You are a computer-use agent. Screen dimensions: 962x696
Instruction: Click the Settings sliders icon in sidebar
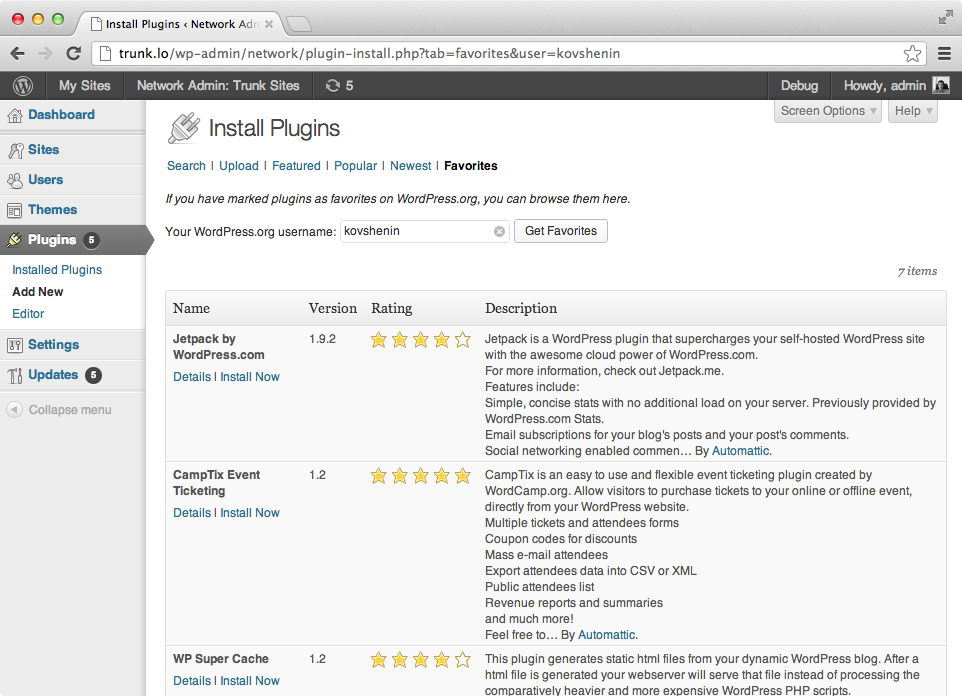pos(15,345)
